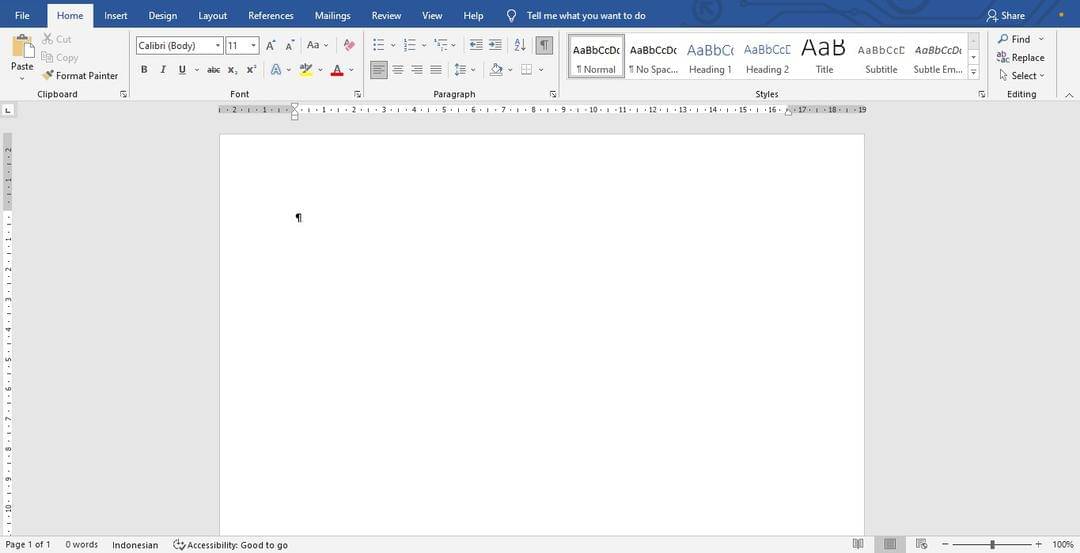Switch to Web Layout view
Image resolution: width=1080 pixels, height=553 pixels.
click(x=922, y=544)
